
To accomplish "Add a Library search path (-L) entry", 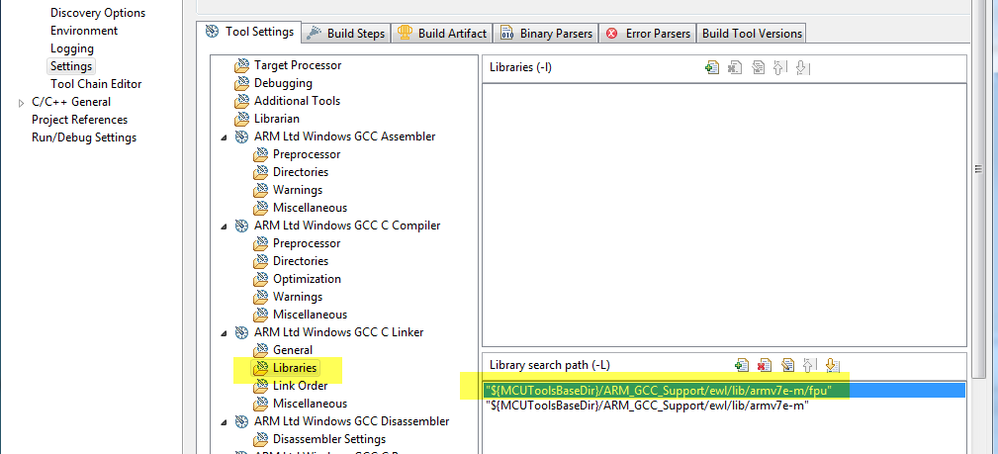I will (x=741, y=365).
